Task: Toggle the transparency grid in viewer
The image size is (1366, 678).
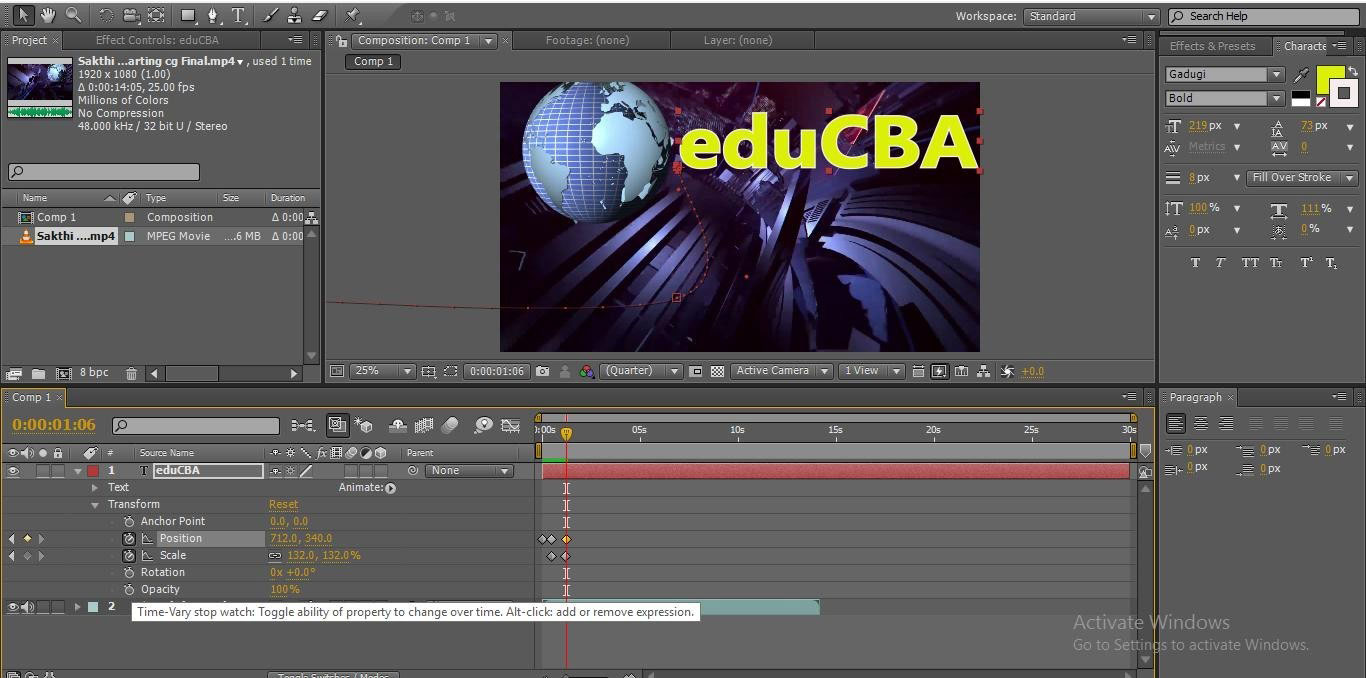Action: point(717,371)
